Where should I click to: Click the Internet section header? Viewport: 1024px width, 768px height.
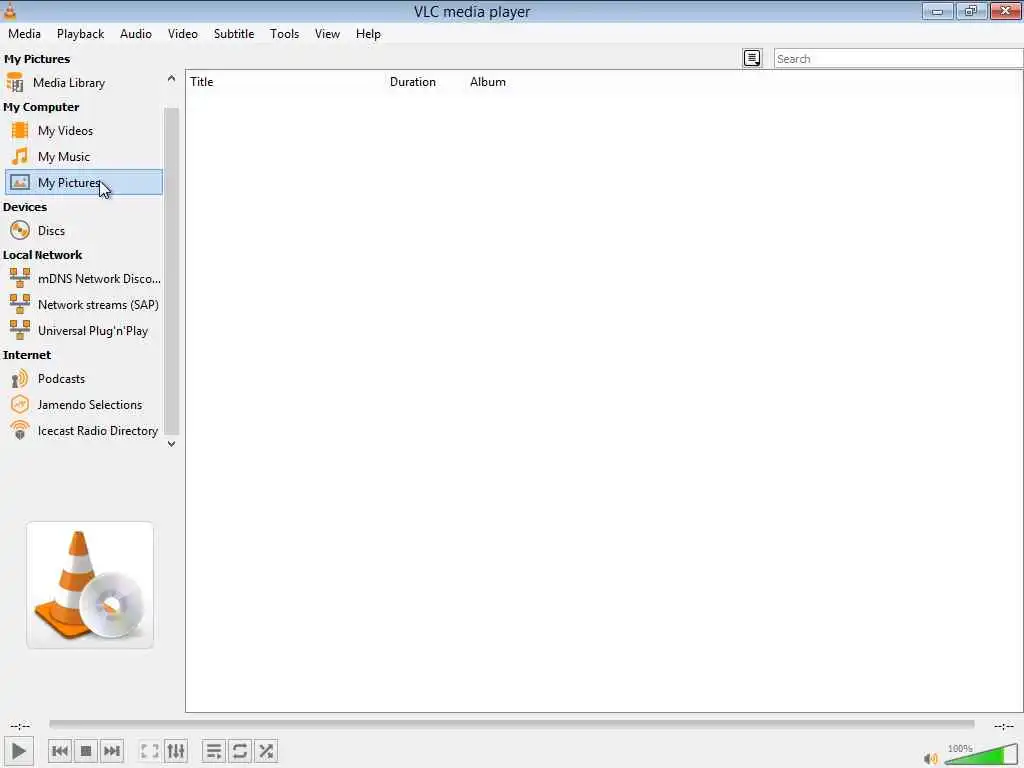pos(27,355)
